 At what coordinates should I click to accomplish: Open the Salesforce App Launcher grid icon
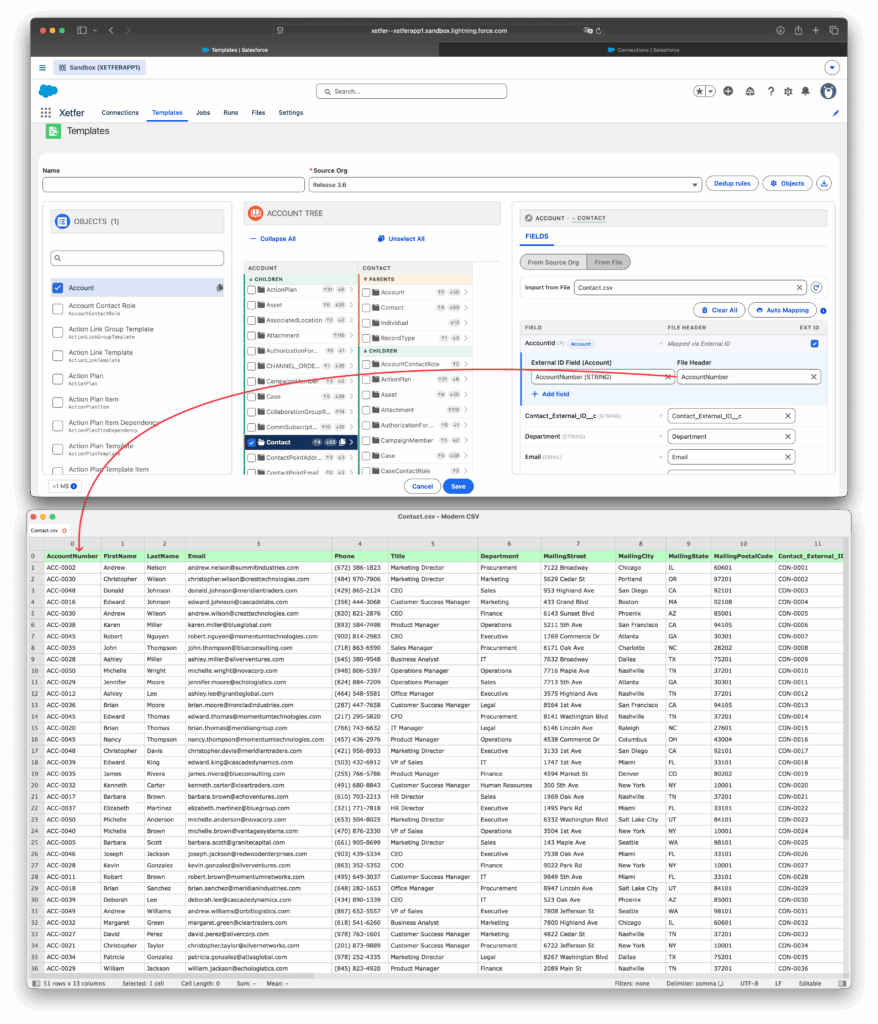pyautogui.click(x=46, y=112)
